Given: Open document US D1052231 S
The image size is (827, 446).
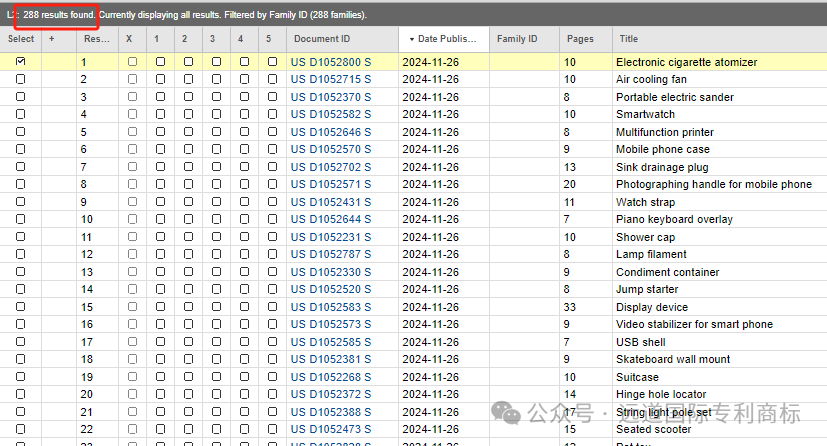Looking at the screenshot, I should pyautogui.click(x=331, y=237).
